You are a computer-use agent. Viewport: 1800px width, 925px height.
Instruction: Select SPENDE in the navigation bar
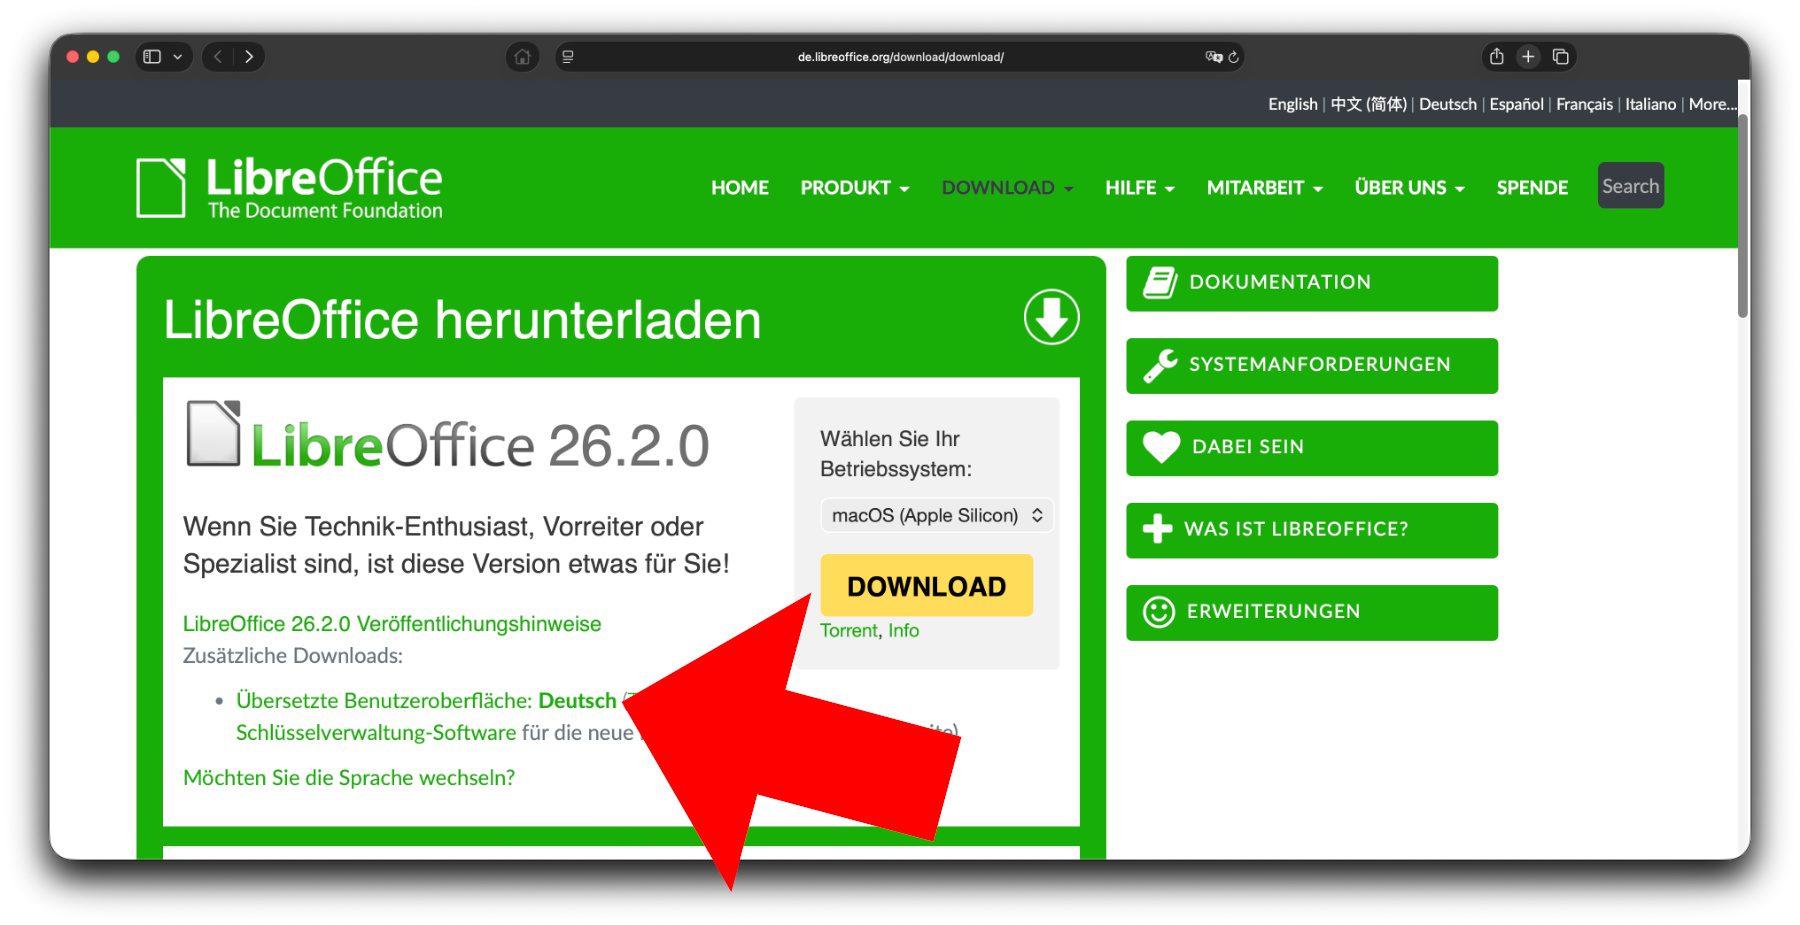pyautogui.click(x=1532, y=188)
